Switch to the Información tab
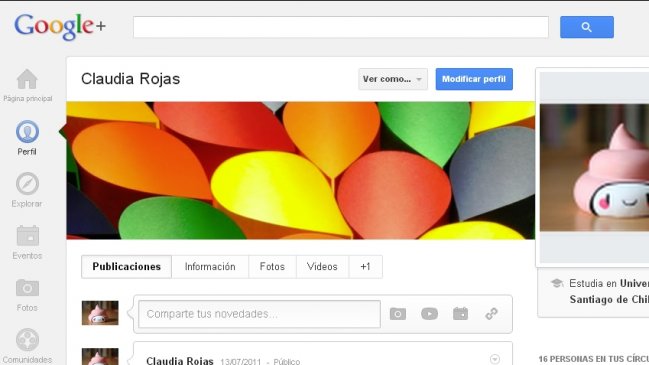 (x=210, y=267)
